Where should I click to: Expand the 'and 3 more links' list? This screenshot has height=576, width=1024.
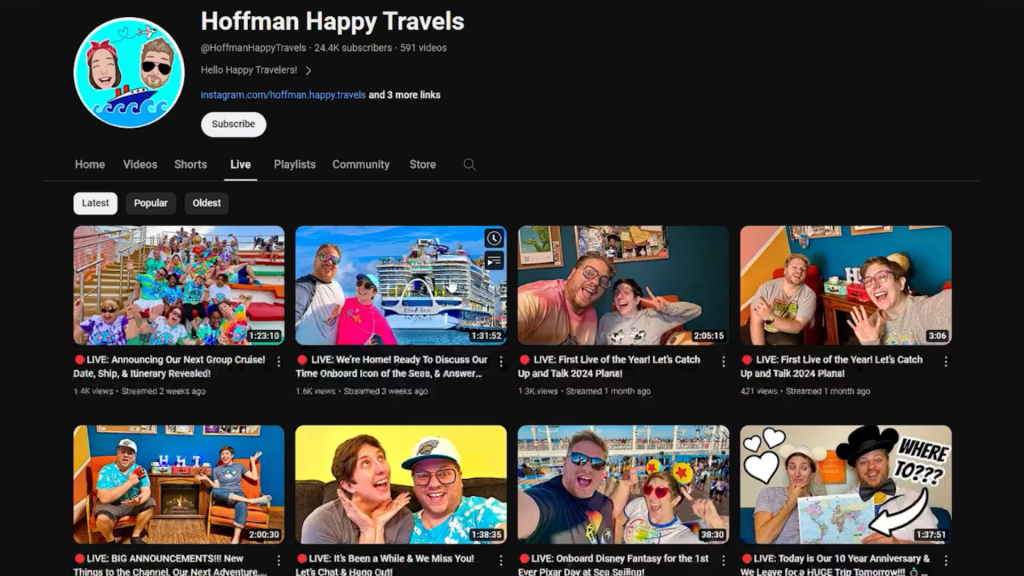click(x=404, y=95)
